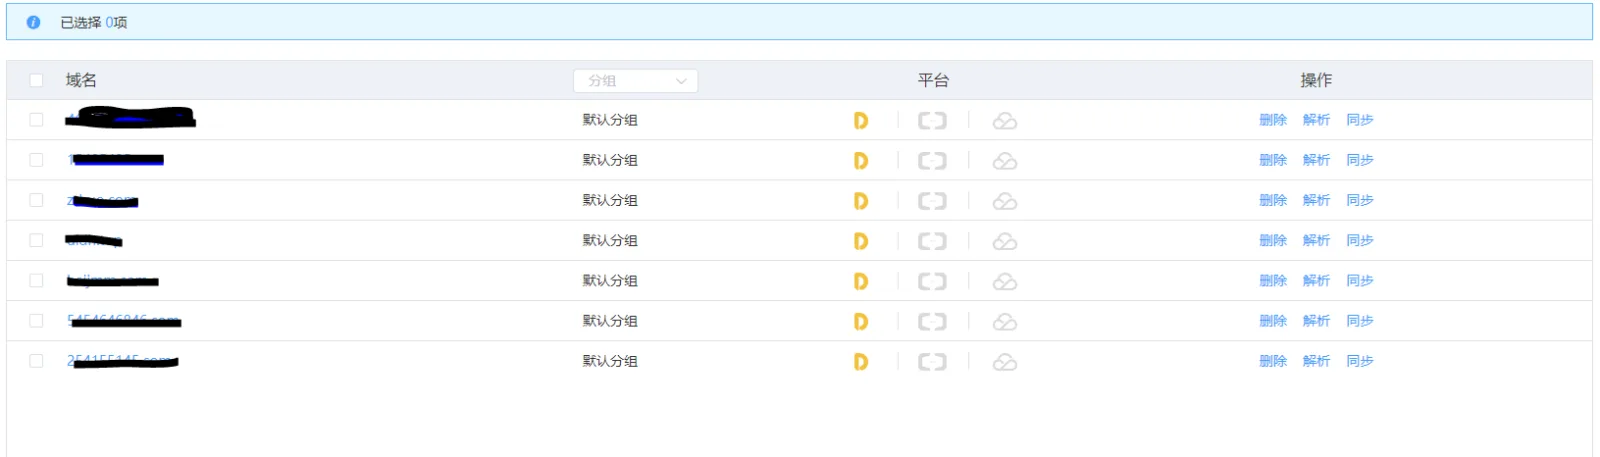Click the cloud platform icon in third row
This screenshot has width=1600, height=457.
(x=1004, y=201)
